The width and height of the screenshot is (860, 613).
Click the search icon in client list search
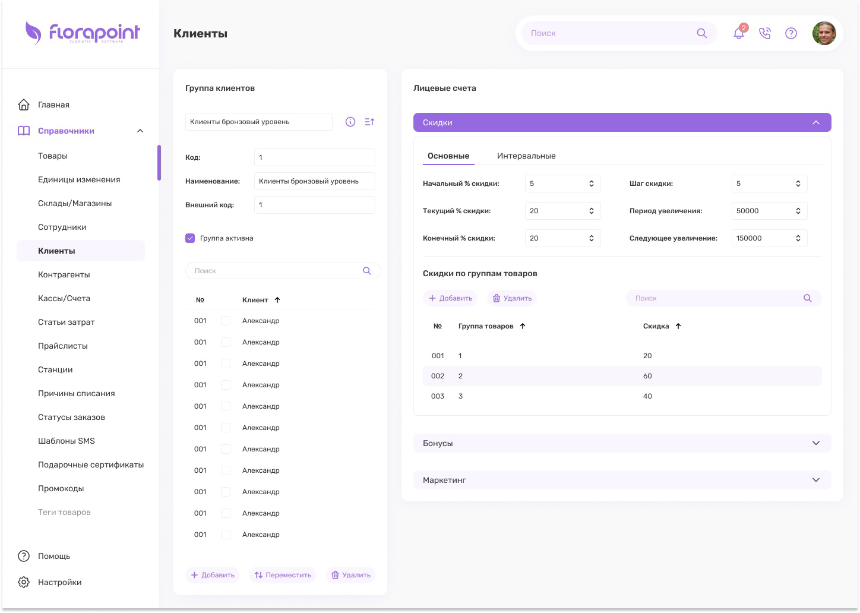pyautogui.click(x=367, y=271)
